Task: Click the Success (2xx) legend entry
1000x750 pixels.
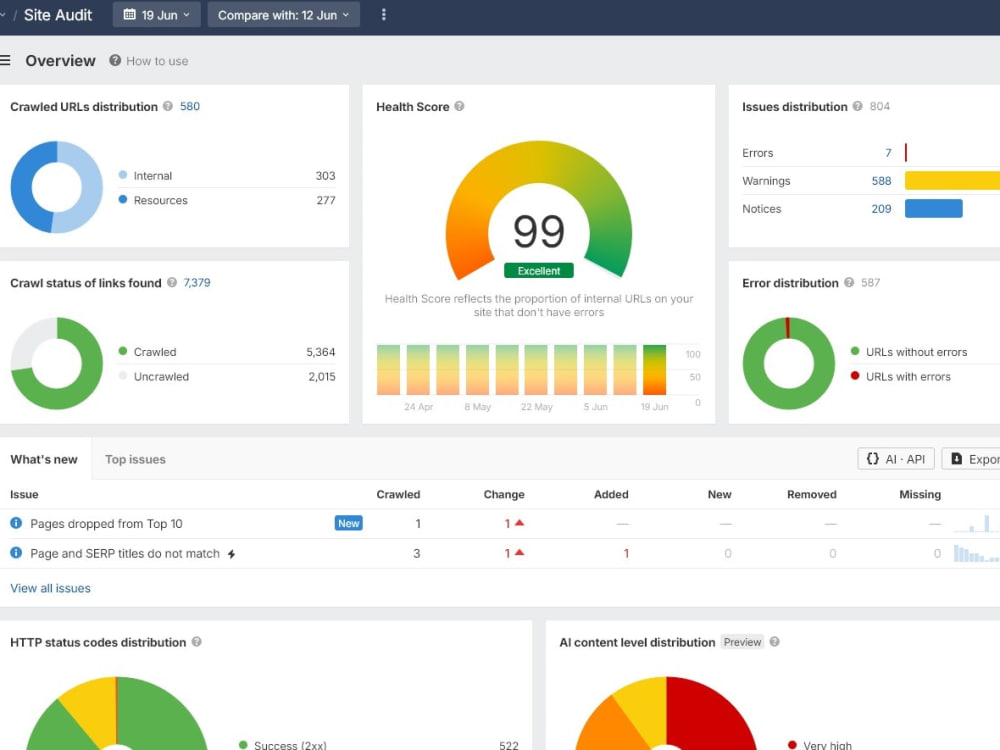Action: 283,744
